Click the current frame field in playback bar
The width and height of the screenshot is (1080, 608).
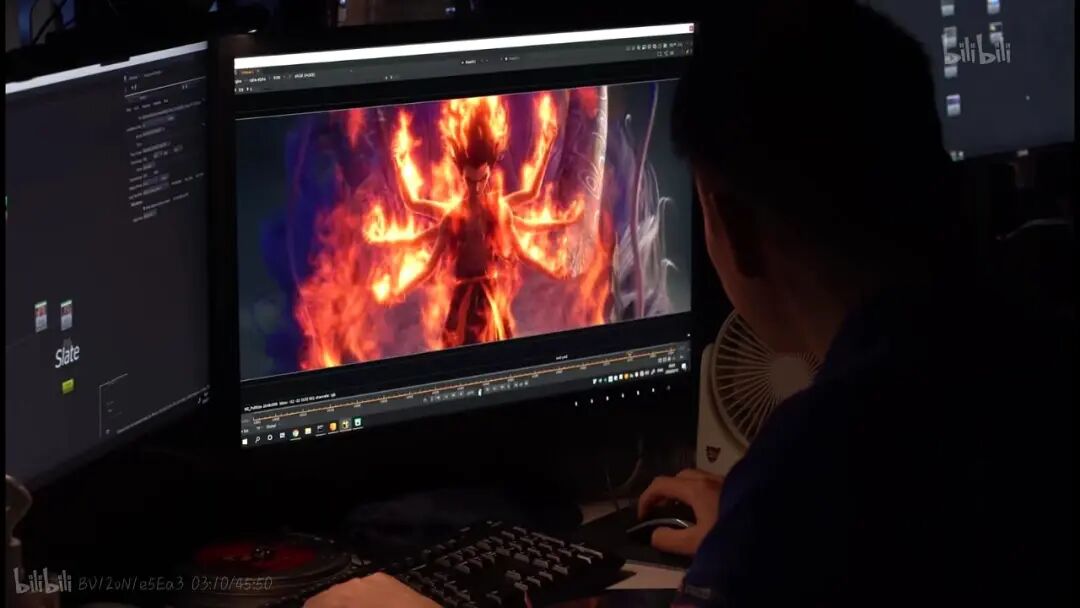(x=480, y=392)
